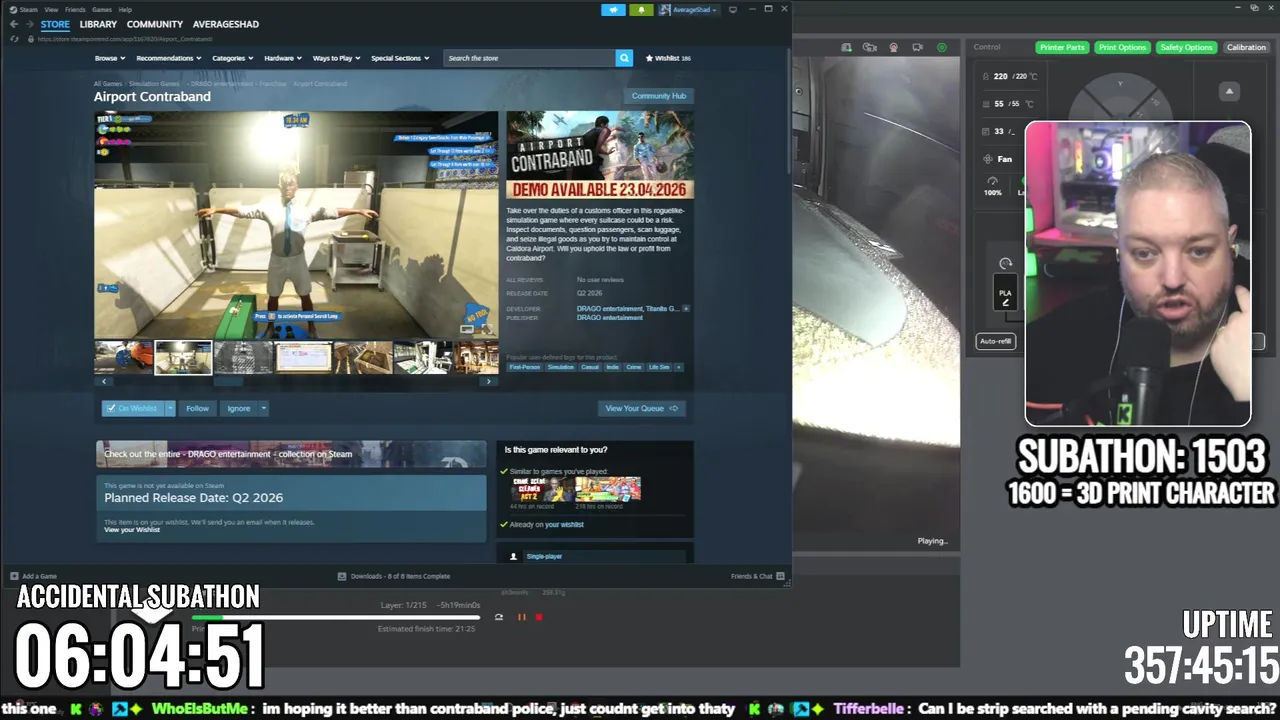
Task: Open Hardware dropdown menu
Action: pyautogui.click(x=283, y=58)
